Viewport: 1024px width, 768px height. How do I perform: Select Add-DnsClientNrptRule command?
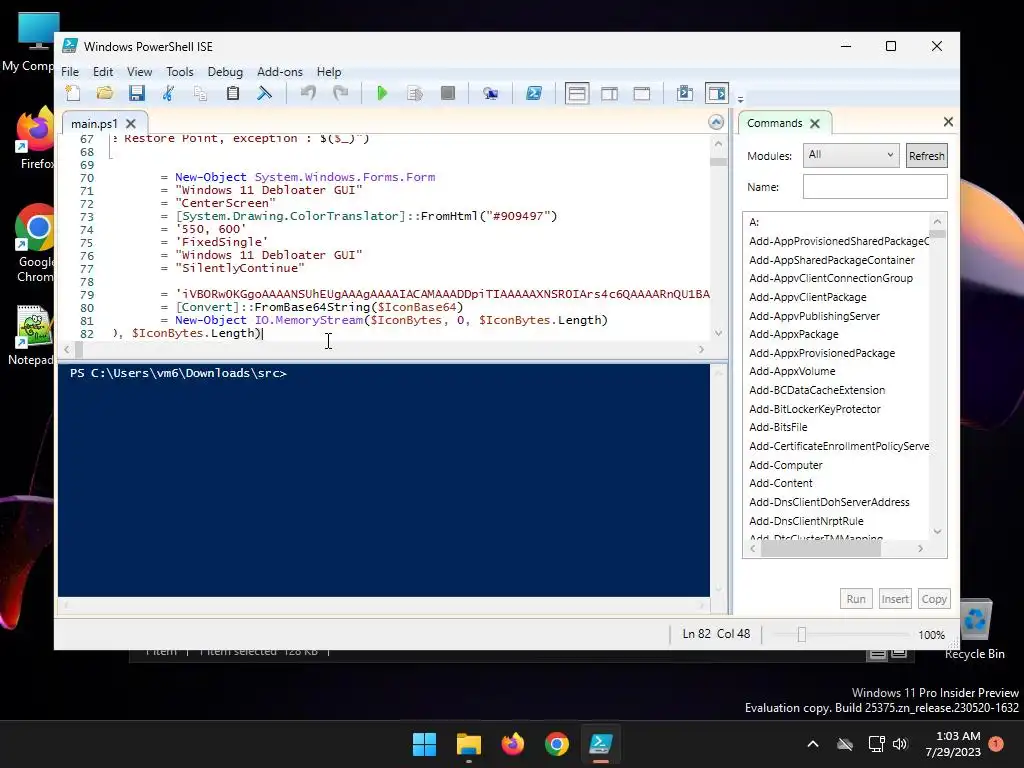pyautogui.click(x=806, y=521)
